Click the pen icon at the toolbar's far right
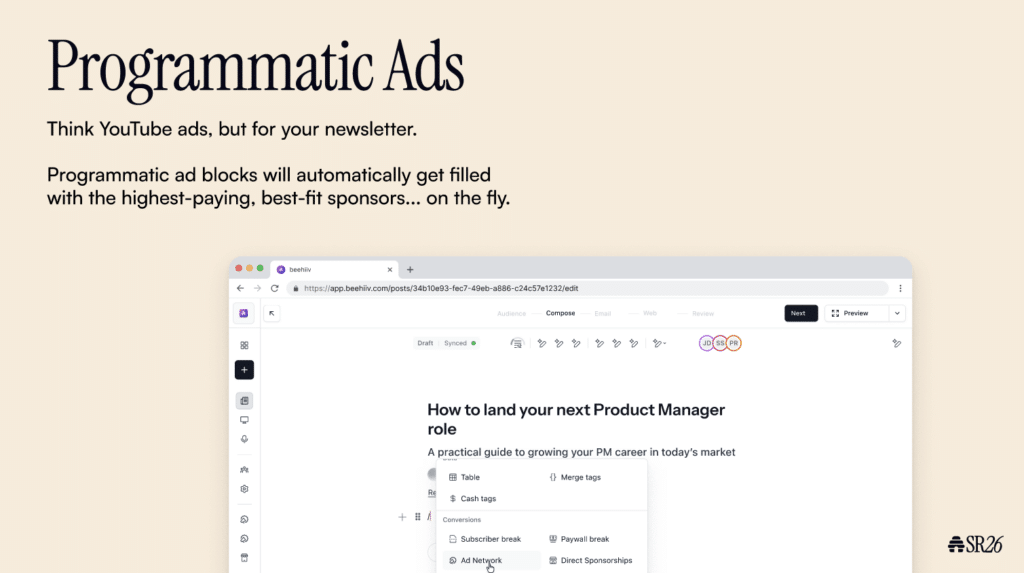Screen dimensions: 1024x573 tap(897, 343)
